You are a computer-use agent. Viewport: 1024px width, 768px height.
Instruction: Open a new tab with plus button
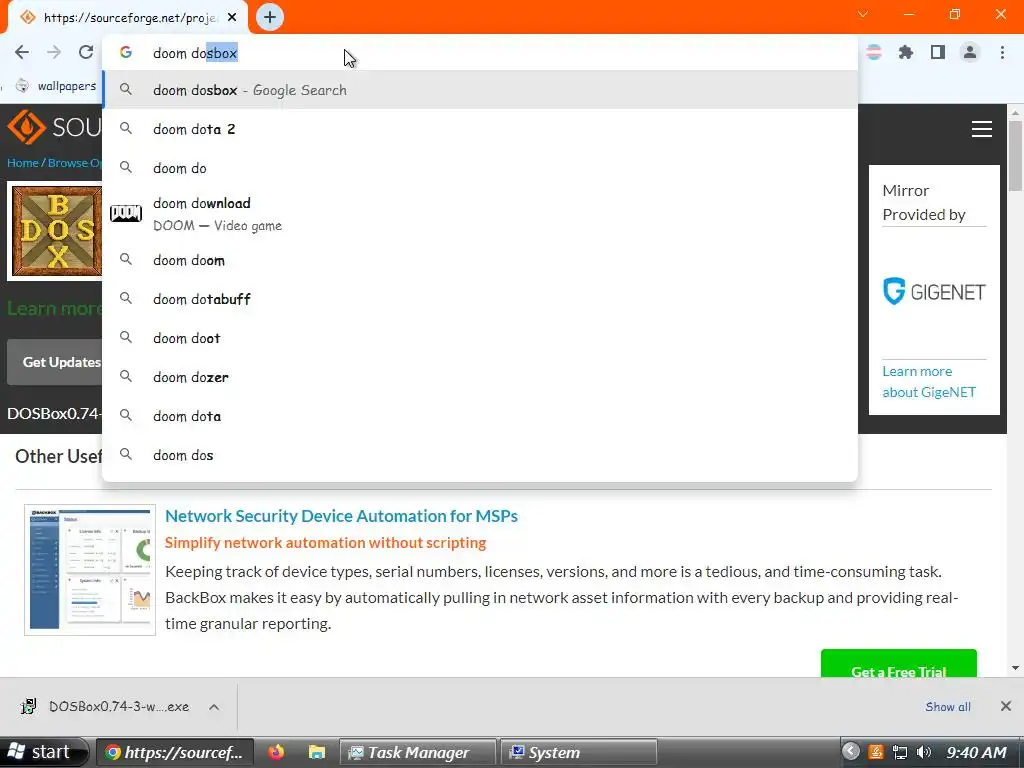(270, 17)
